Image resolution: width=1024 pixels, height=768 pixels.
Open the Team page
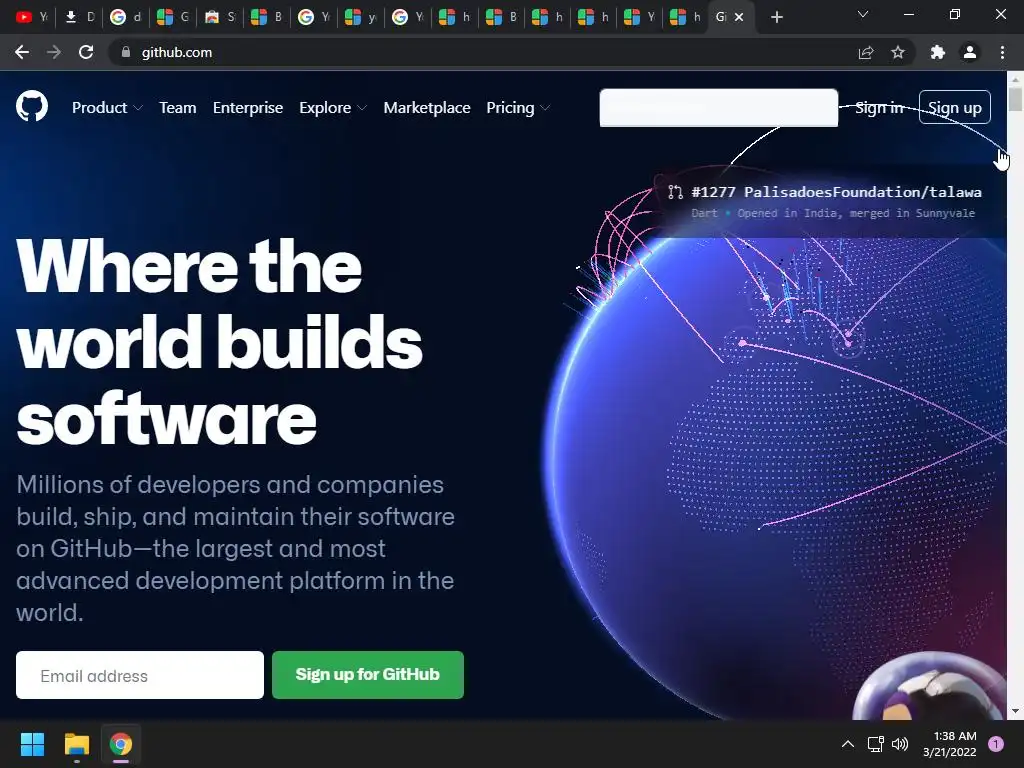tap(178, 108)
